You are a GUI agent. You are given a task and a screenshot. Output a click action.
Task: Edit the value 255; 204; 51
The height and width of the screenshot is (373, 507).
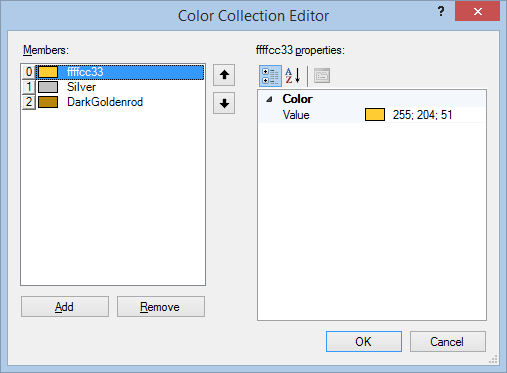click(422, 115)
